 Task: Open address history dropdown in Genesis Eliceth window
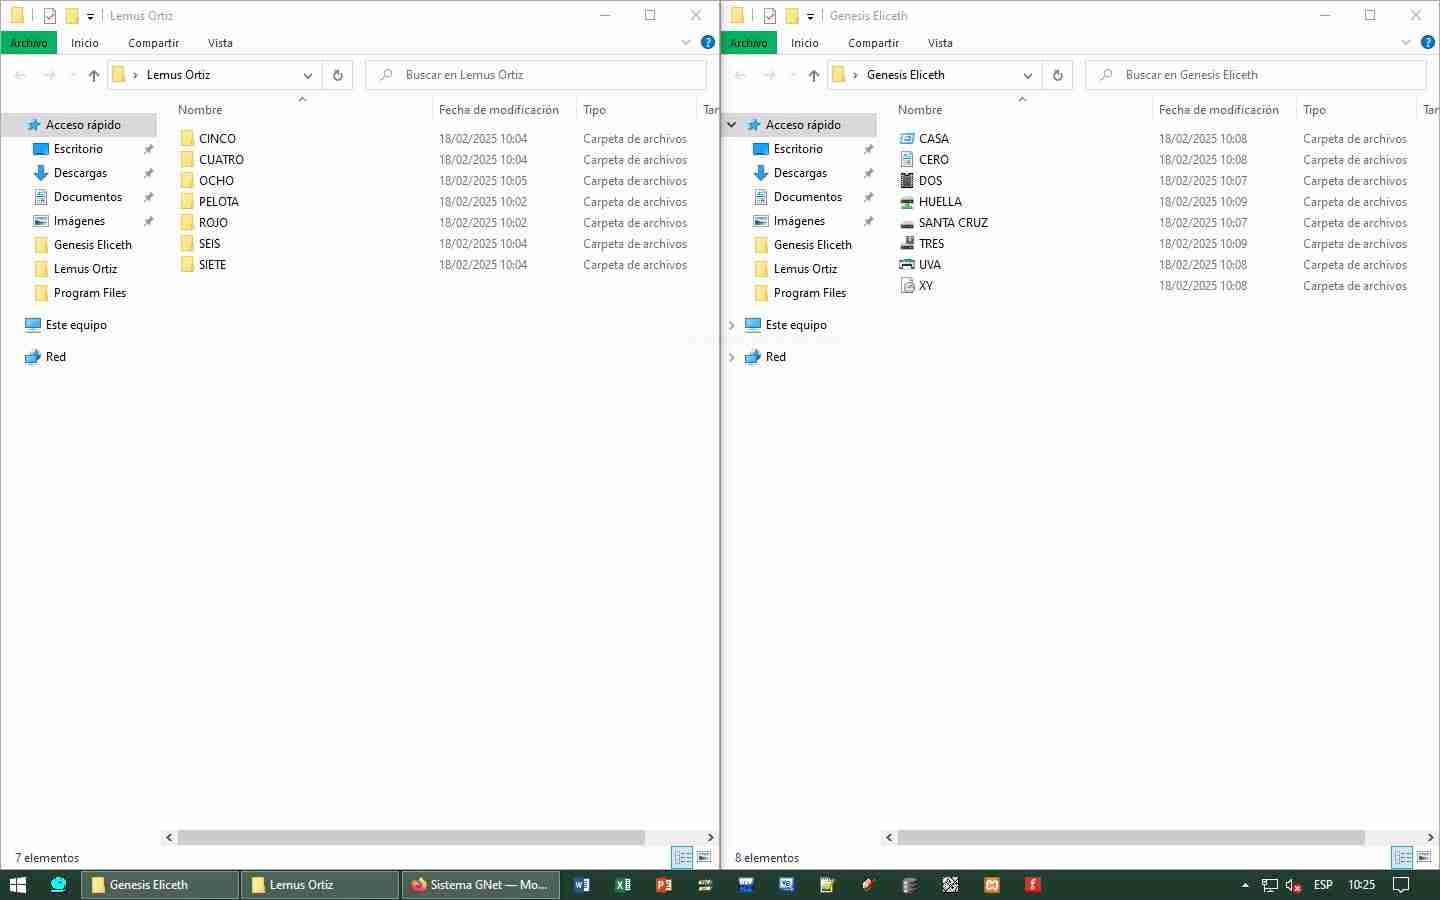coord(1028,75)
